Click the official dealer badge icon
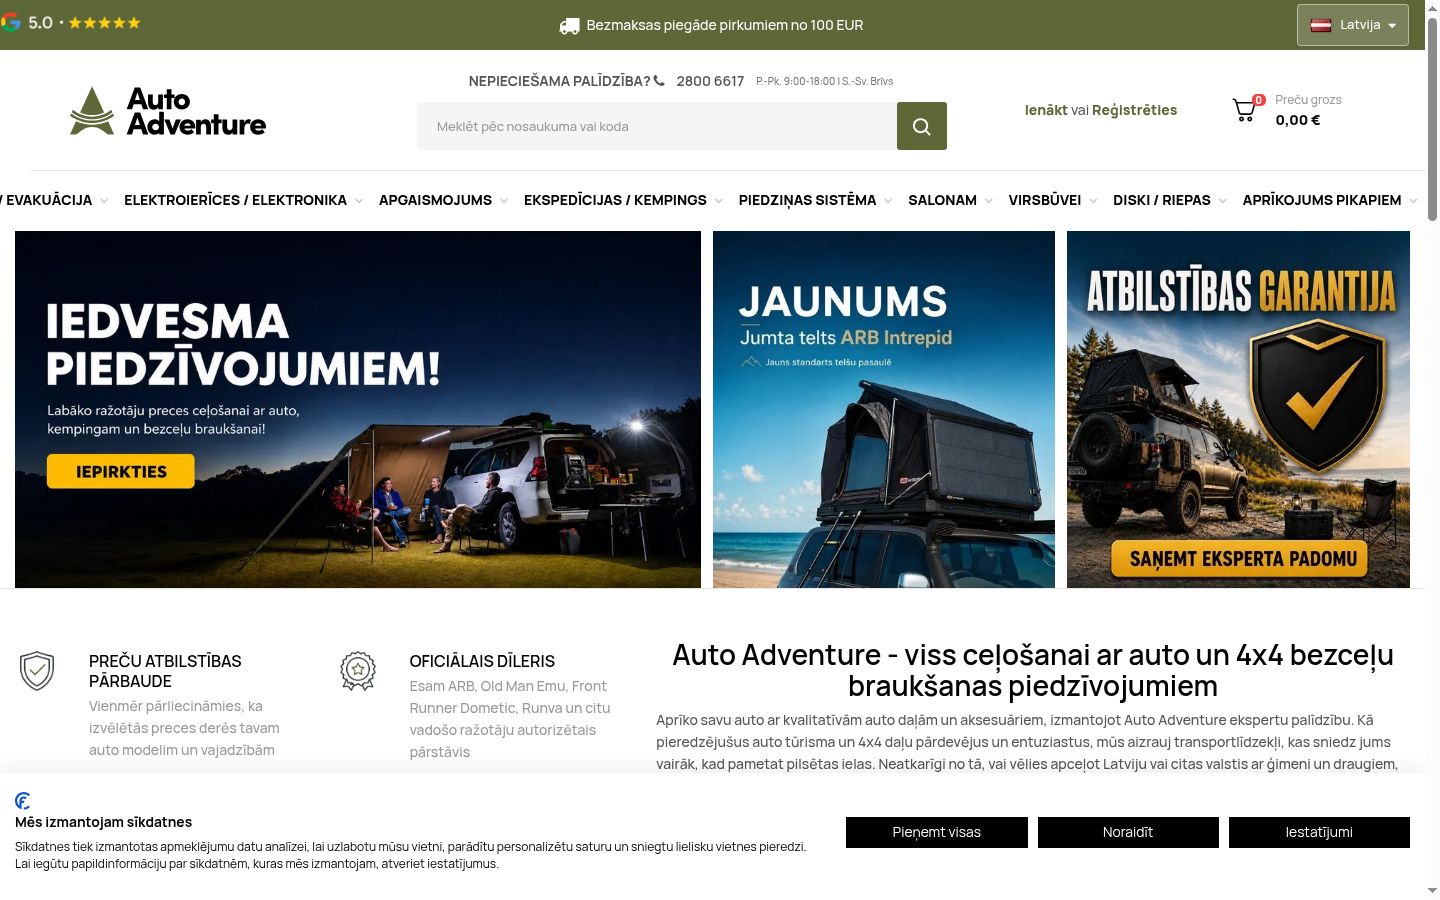The width and height of the screenshot is (1440, 900). point(358,671)
